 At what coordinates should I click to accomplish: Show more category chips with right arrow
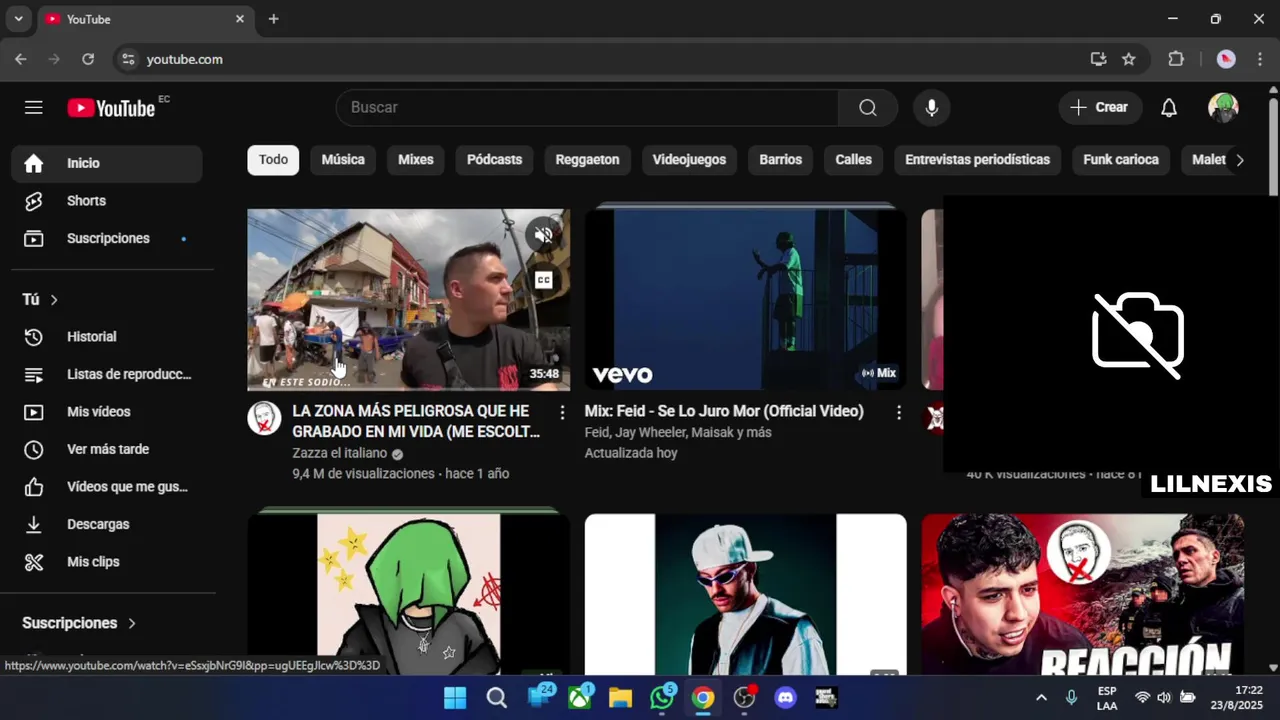(1240, 160)
